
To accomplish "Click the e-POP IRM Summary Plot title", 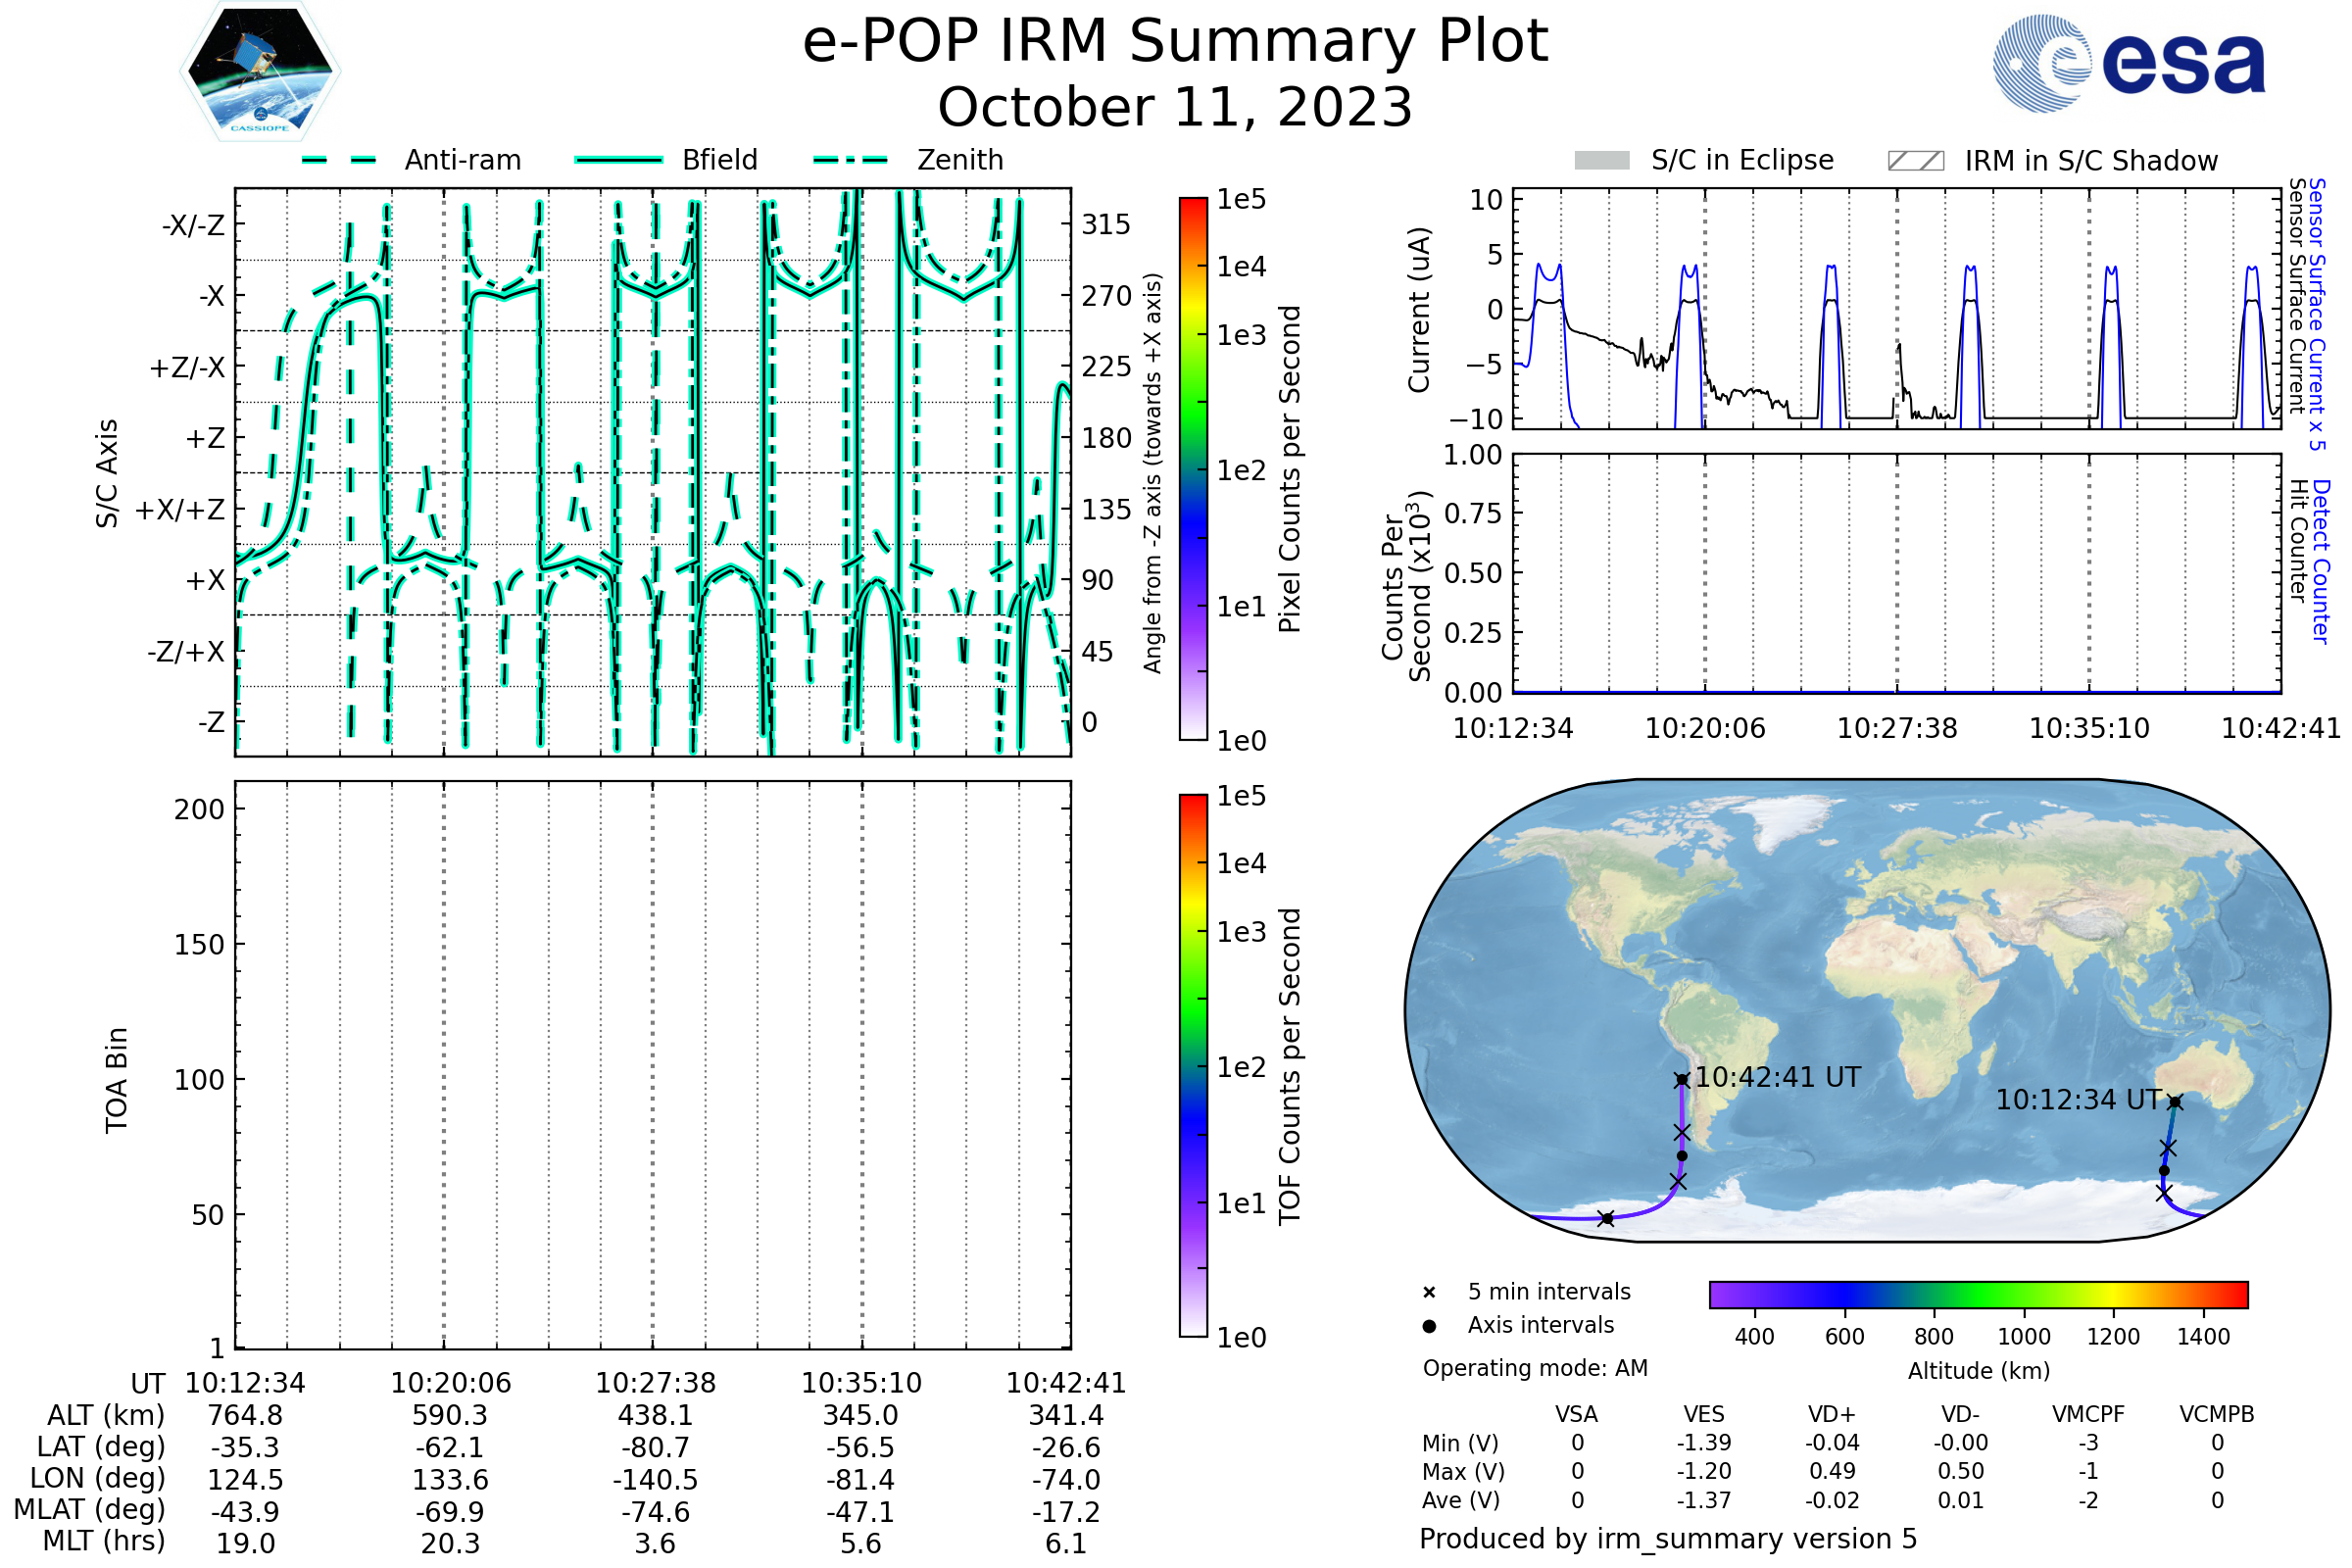I will click(1175, 42).
